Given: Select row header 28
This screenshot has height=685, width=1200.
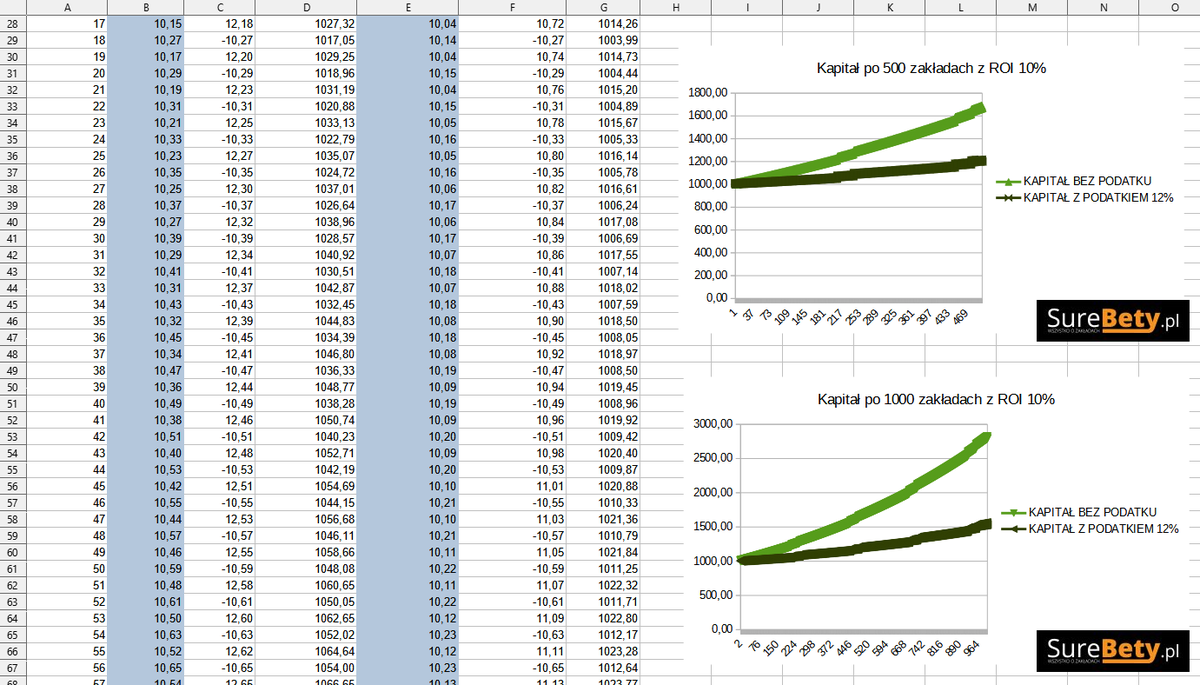Looking at the screenshot, I should pos(12,23).
